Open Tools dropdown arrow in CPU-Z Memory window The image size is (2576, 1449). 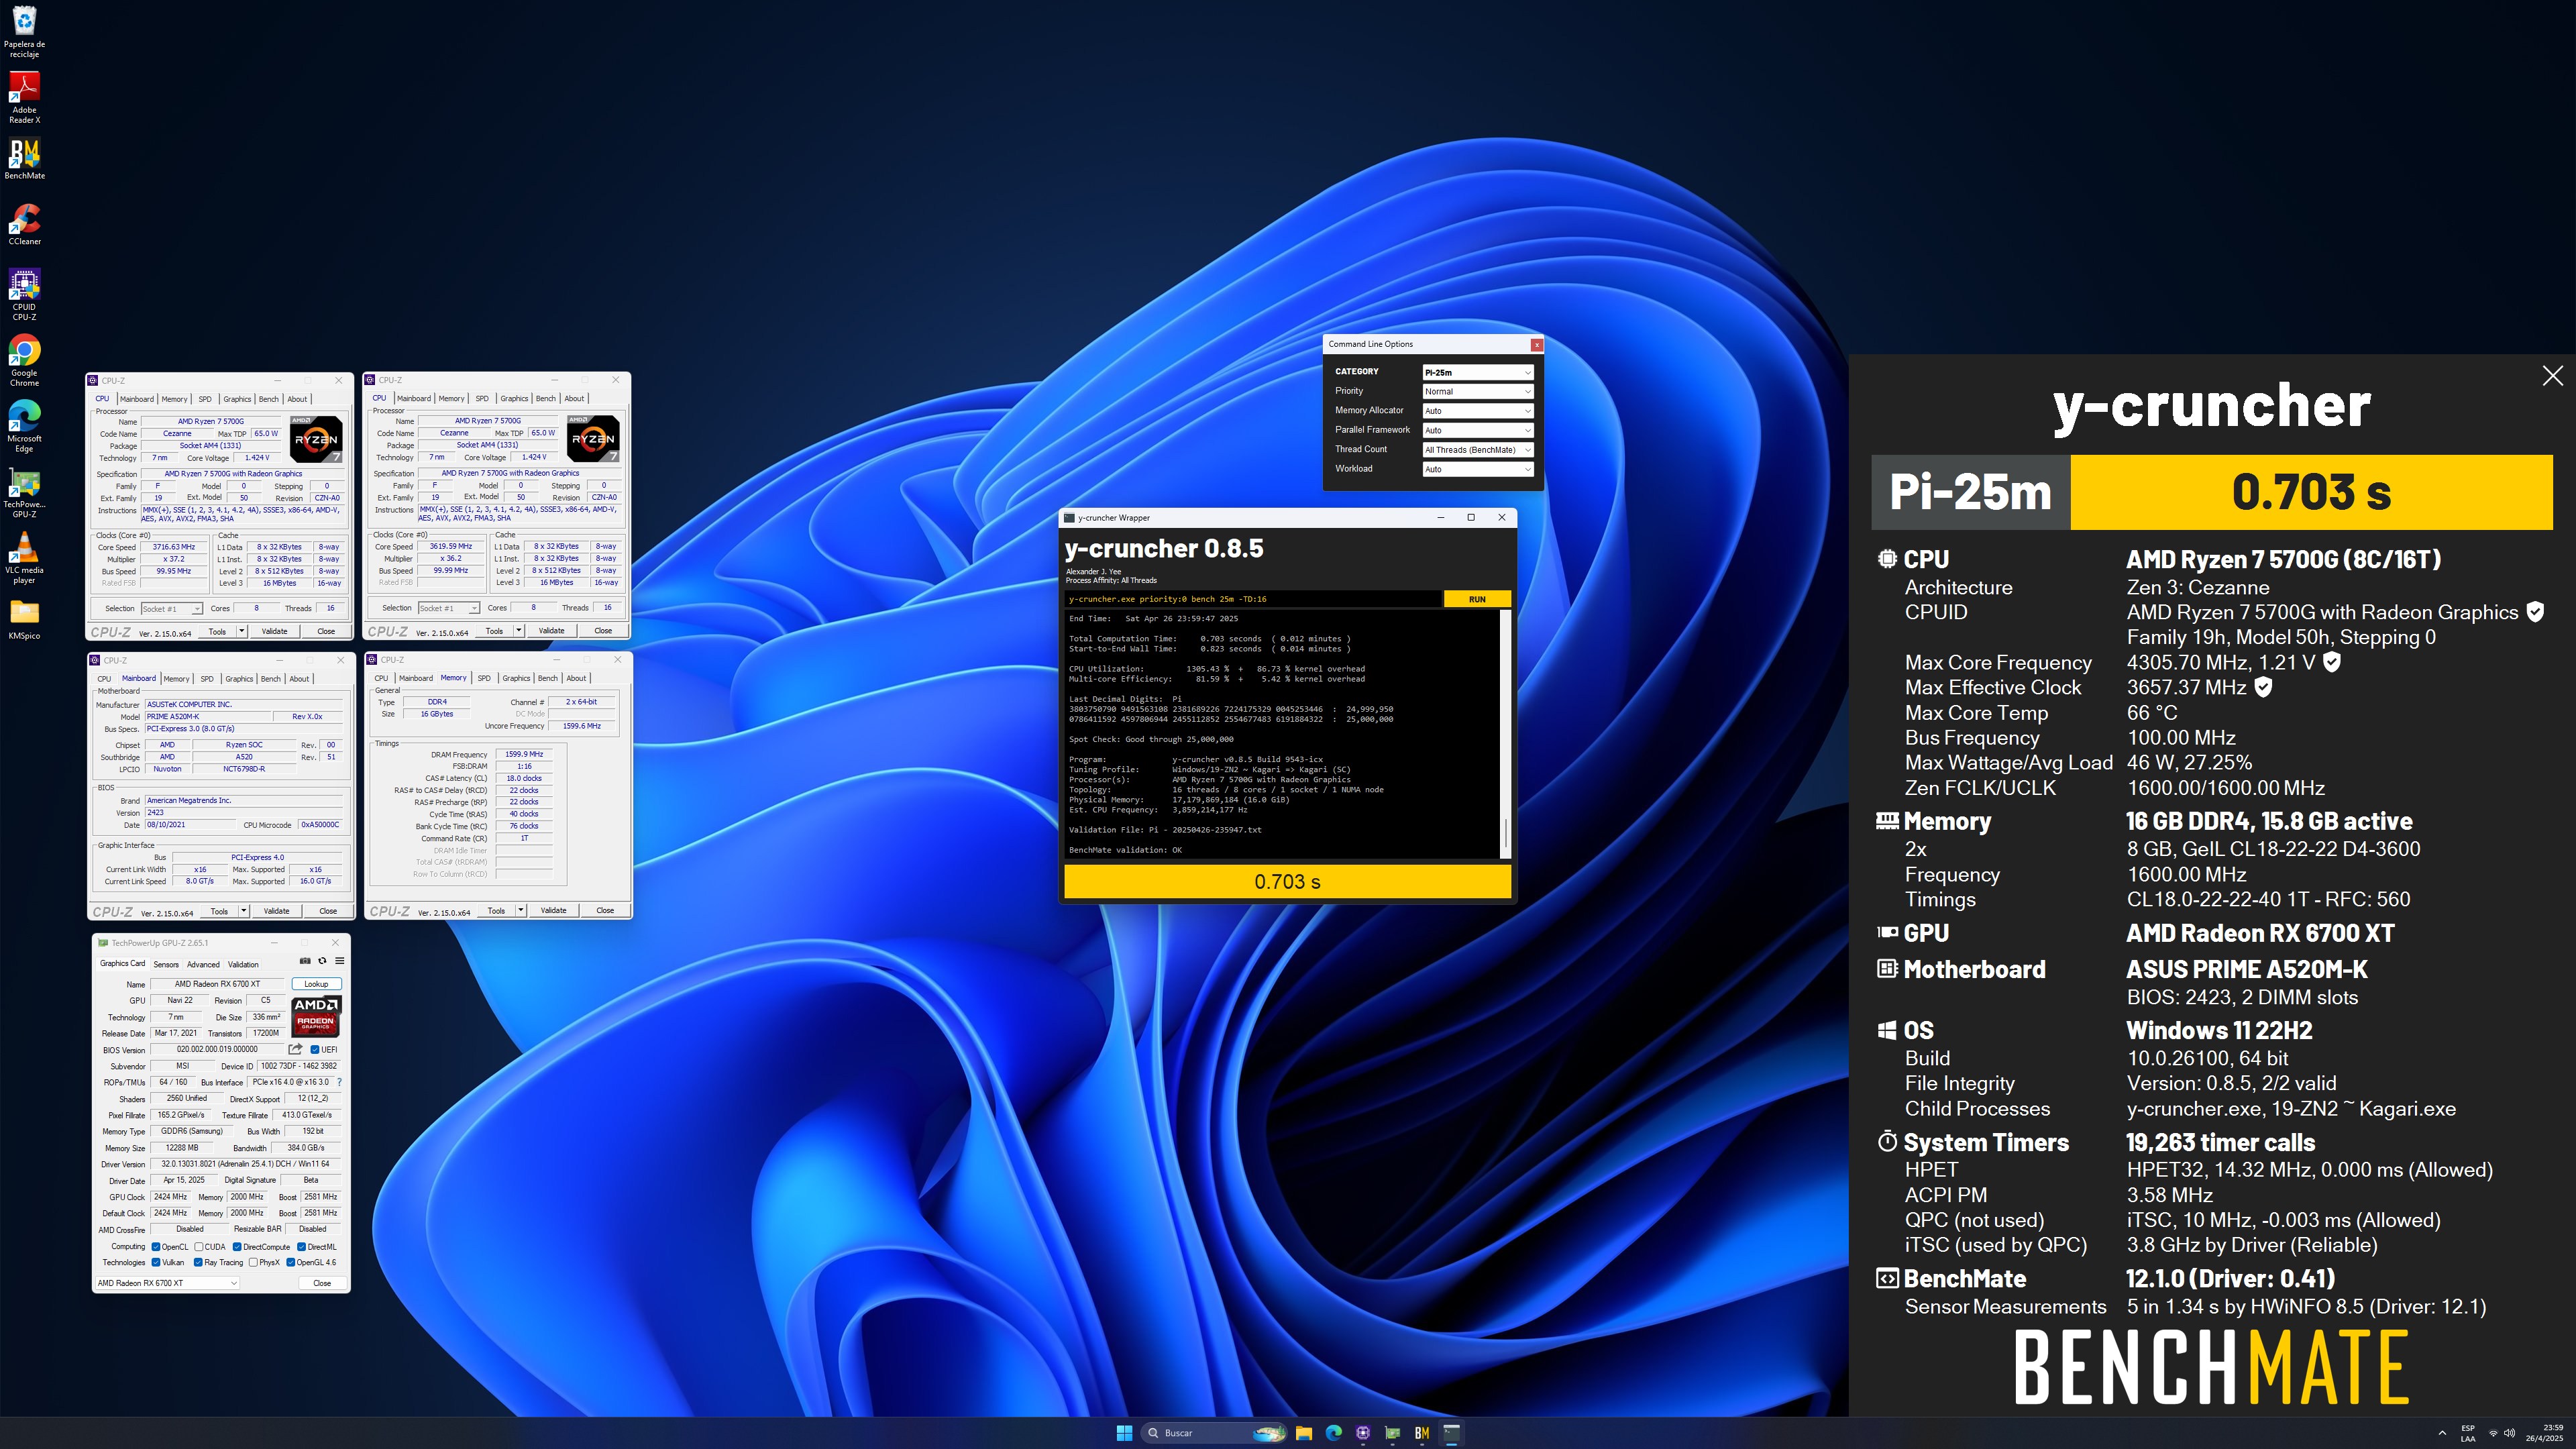click(x=520, y=910)
